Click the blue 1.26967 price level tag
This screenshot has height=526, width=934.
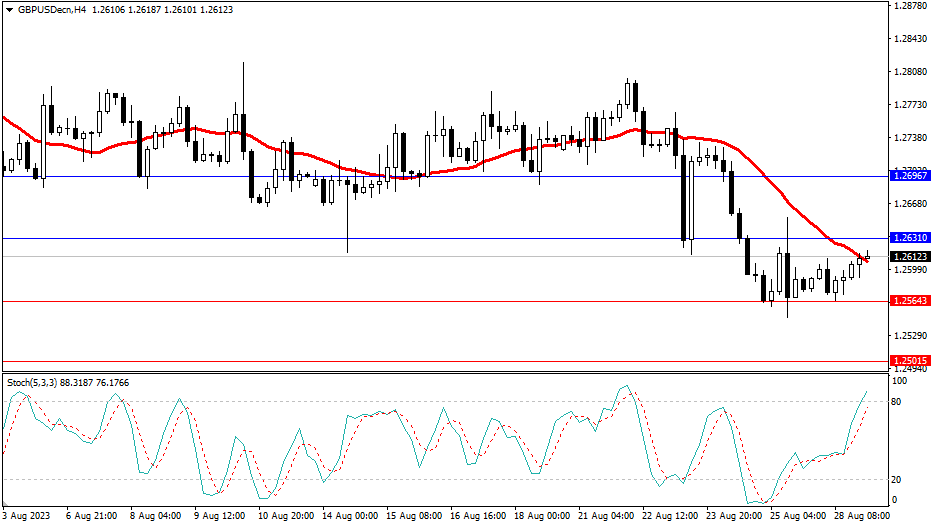pyautogui.click(x=911, y=175)
